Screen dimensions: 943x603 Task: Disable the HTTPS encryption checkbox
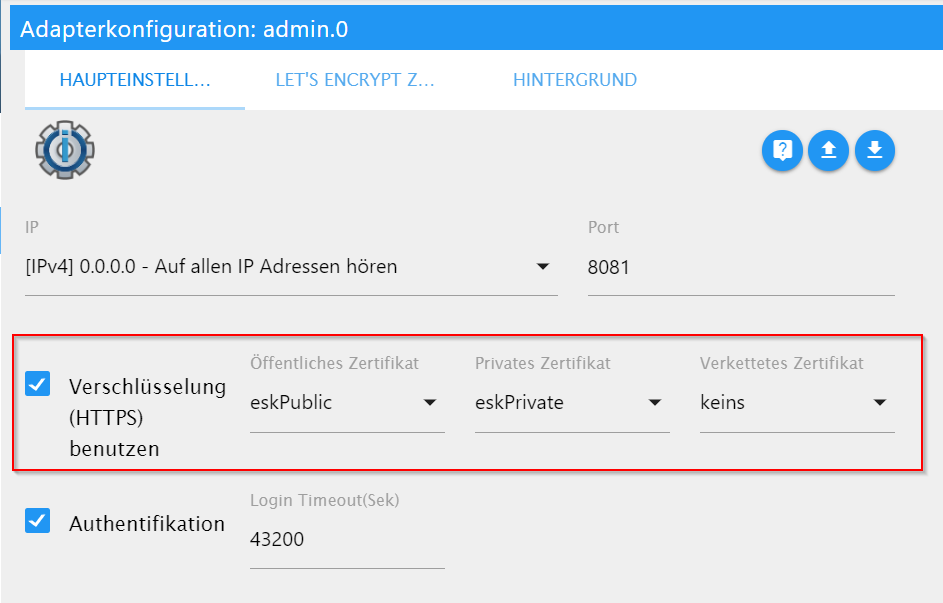(x=38, y=383)
